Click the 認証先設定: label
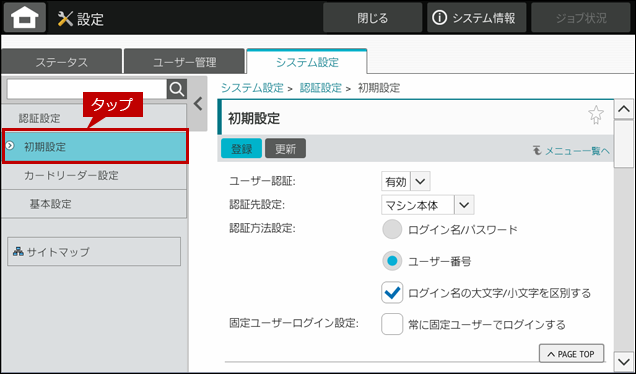Screen dimensions: 636x374 [x=257, y=205]
